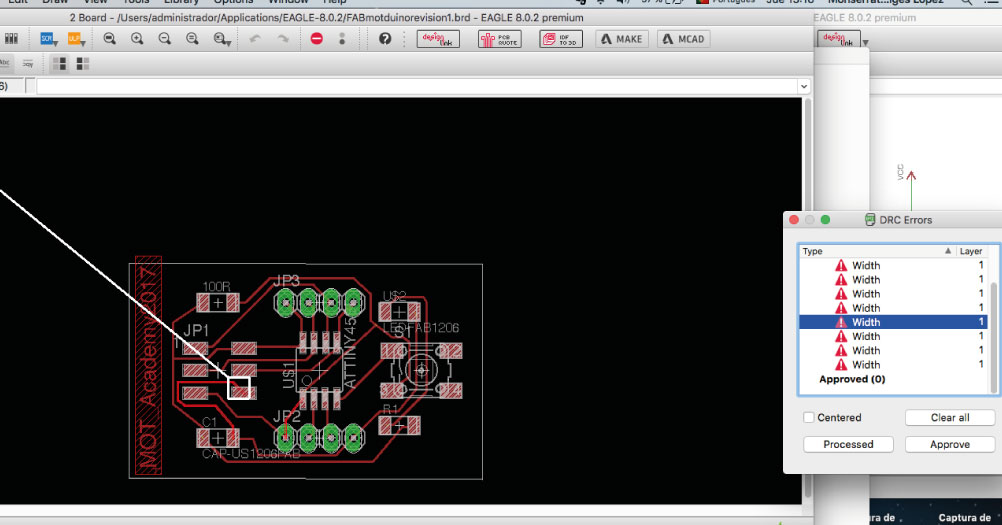Expand the zoom select dropdown arrow

click(229, 43)
